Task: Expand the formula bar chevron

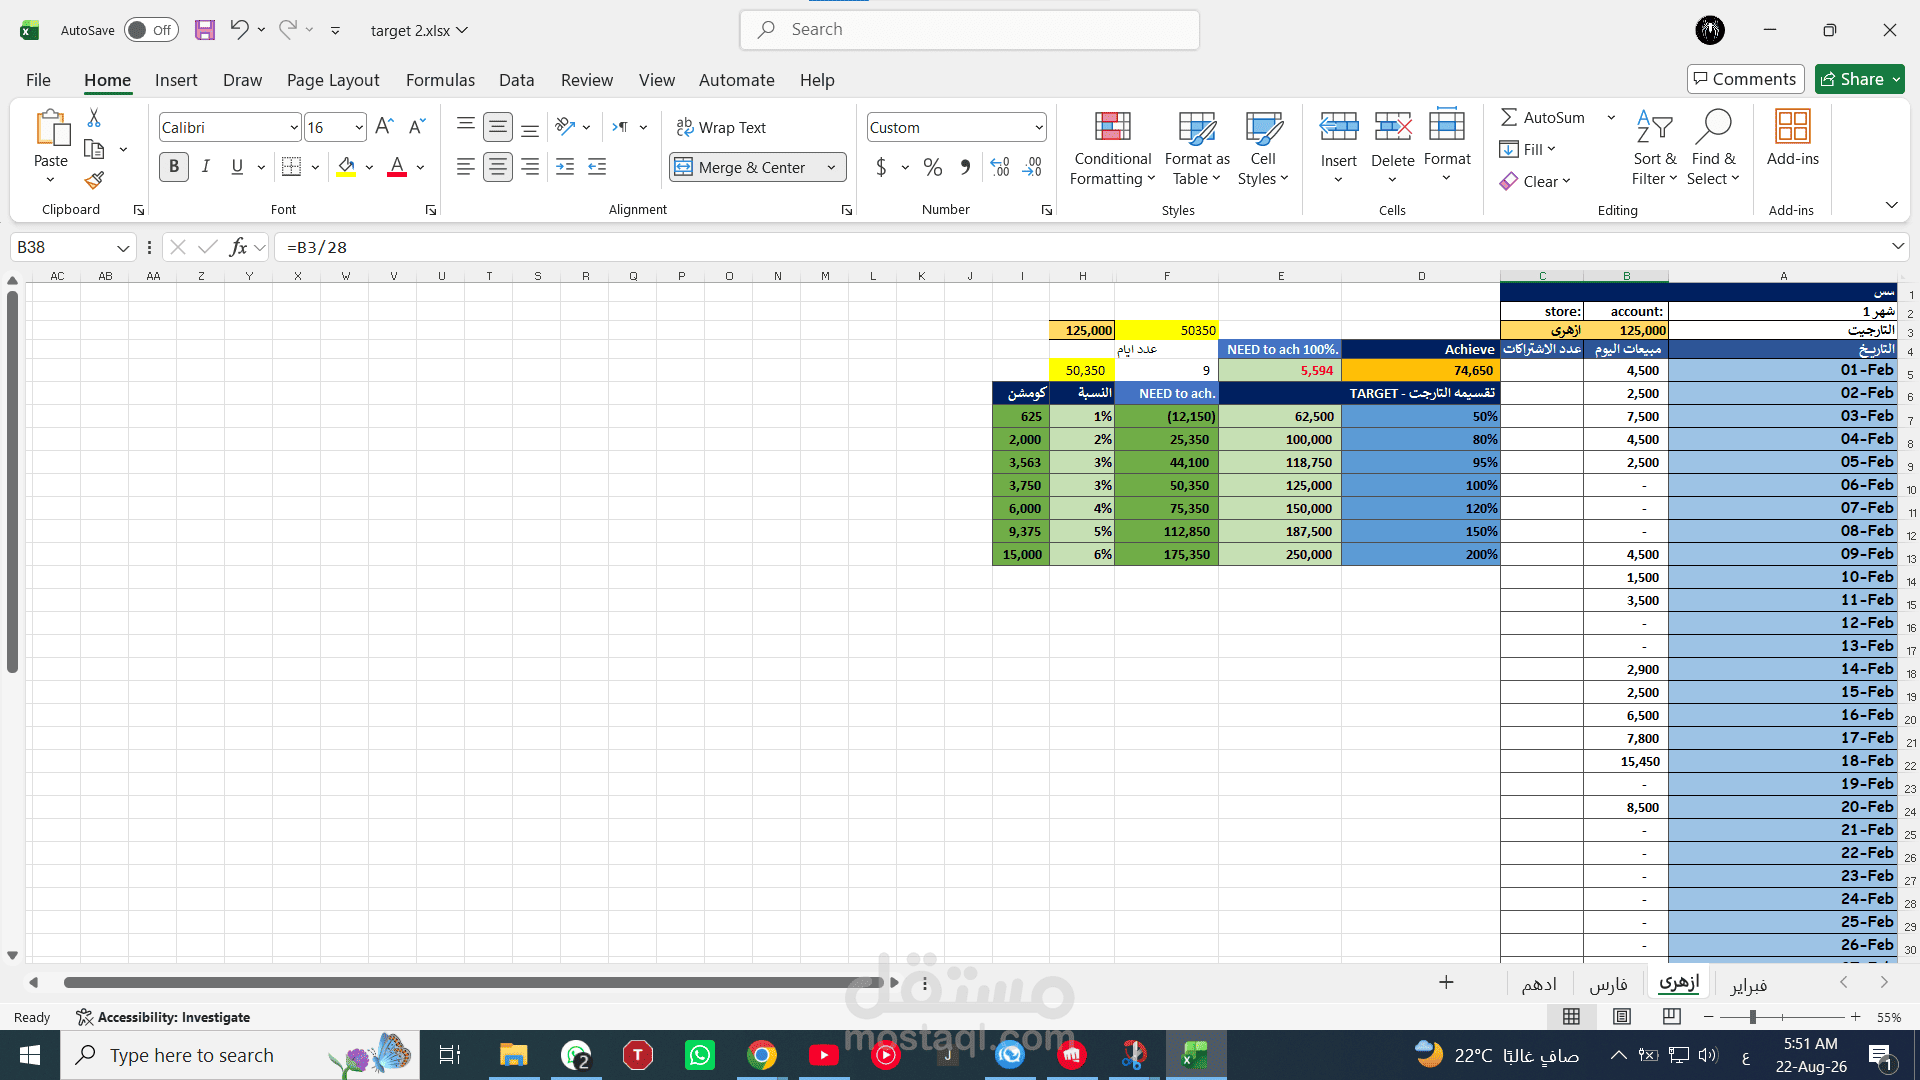Action: pyautogui.click(x=1898, y=246)
